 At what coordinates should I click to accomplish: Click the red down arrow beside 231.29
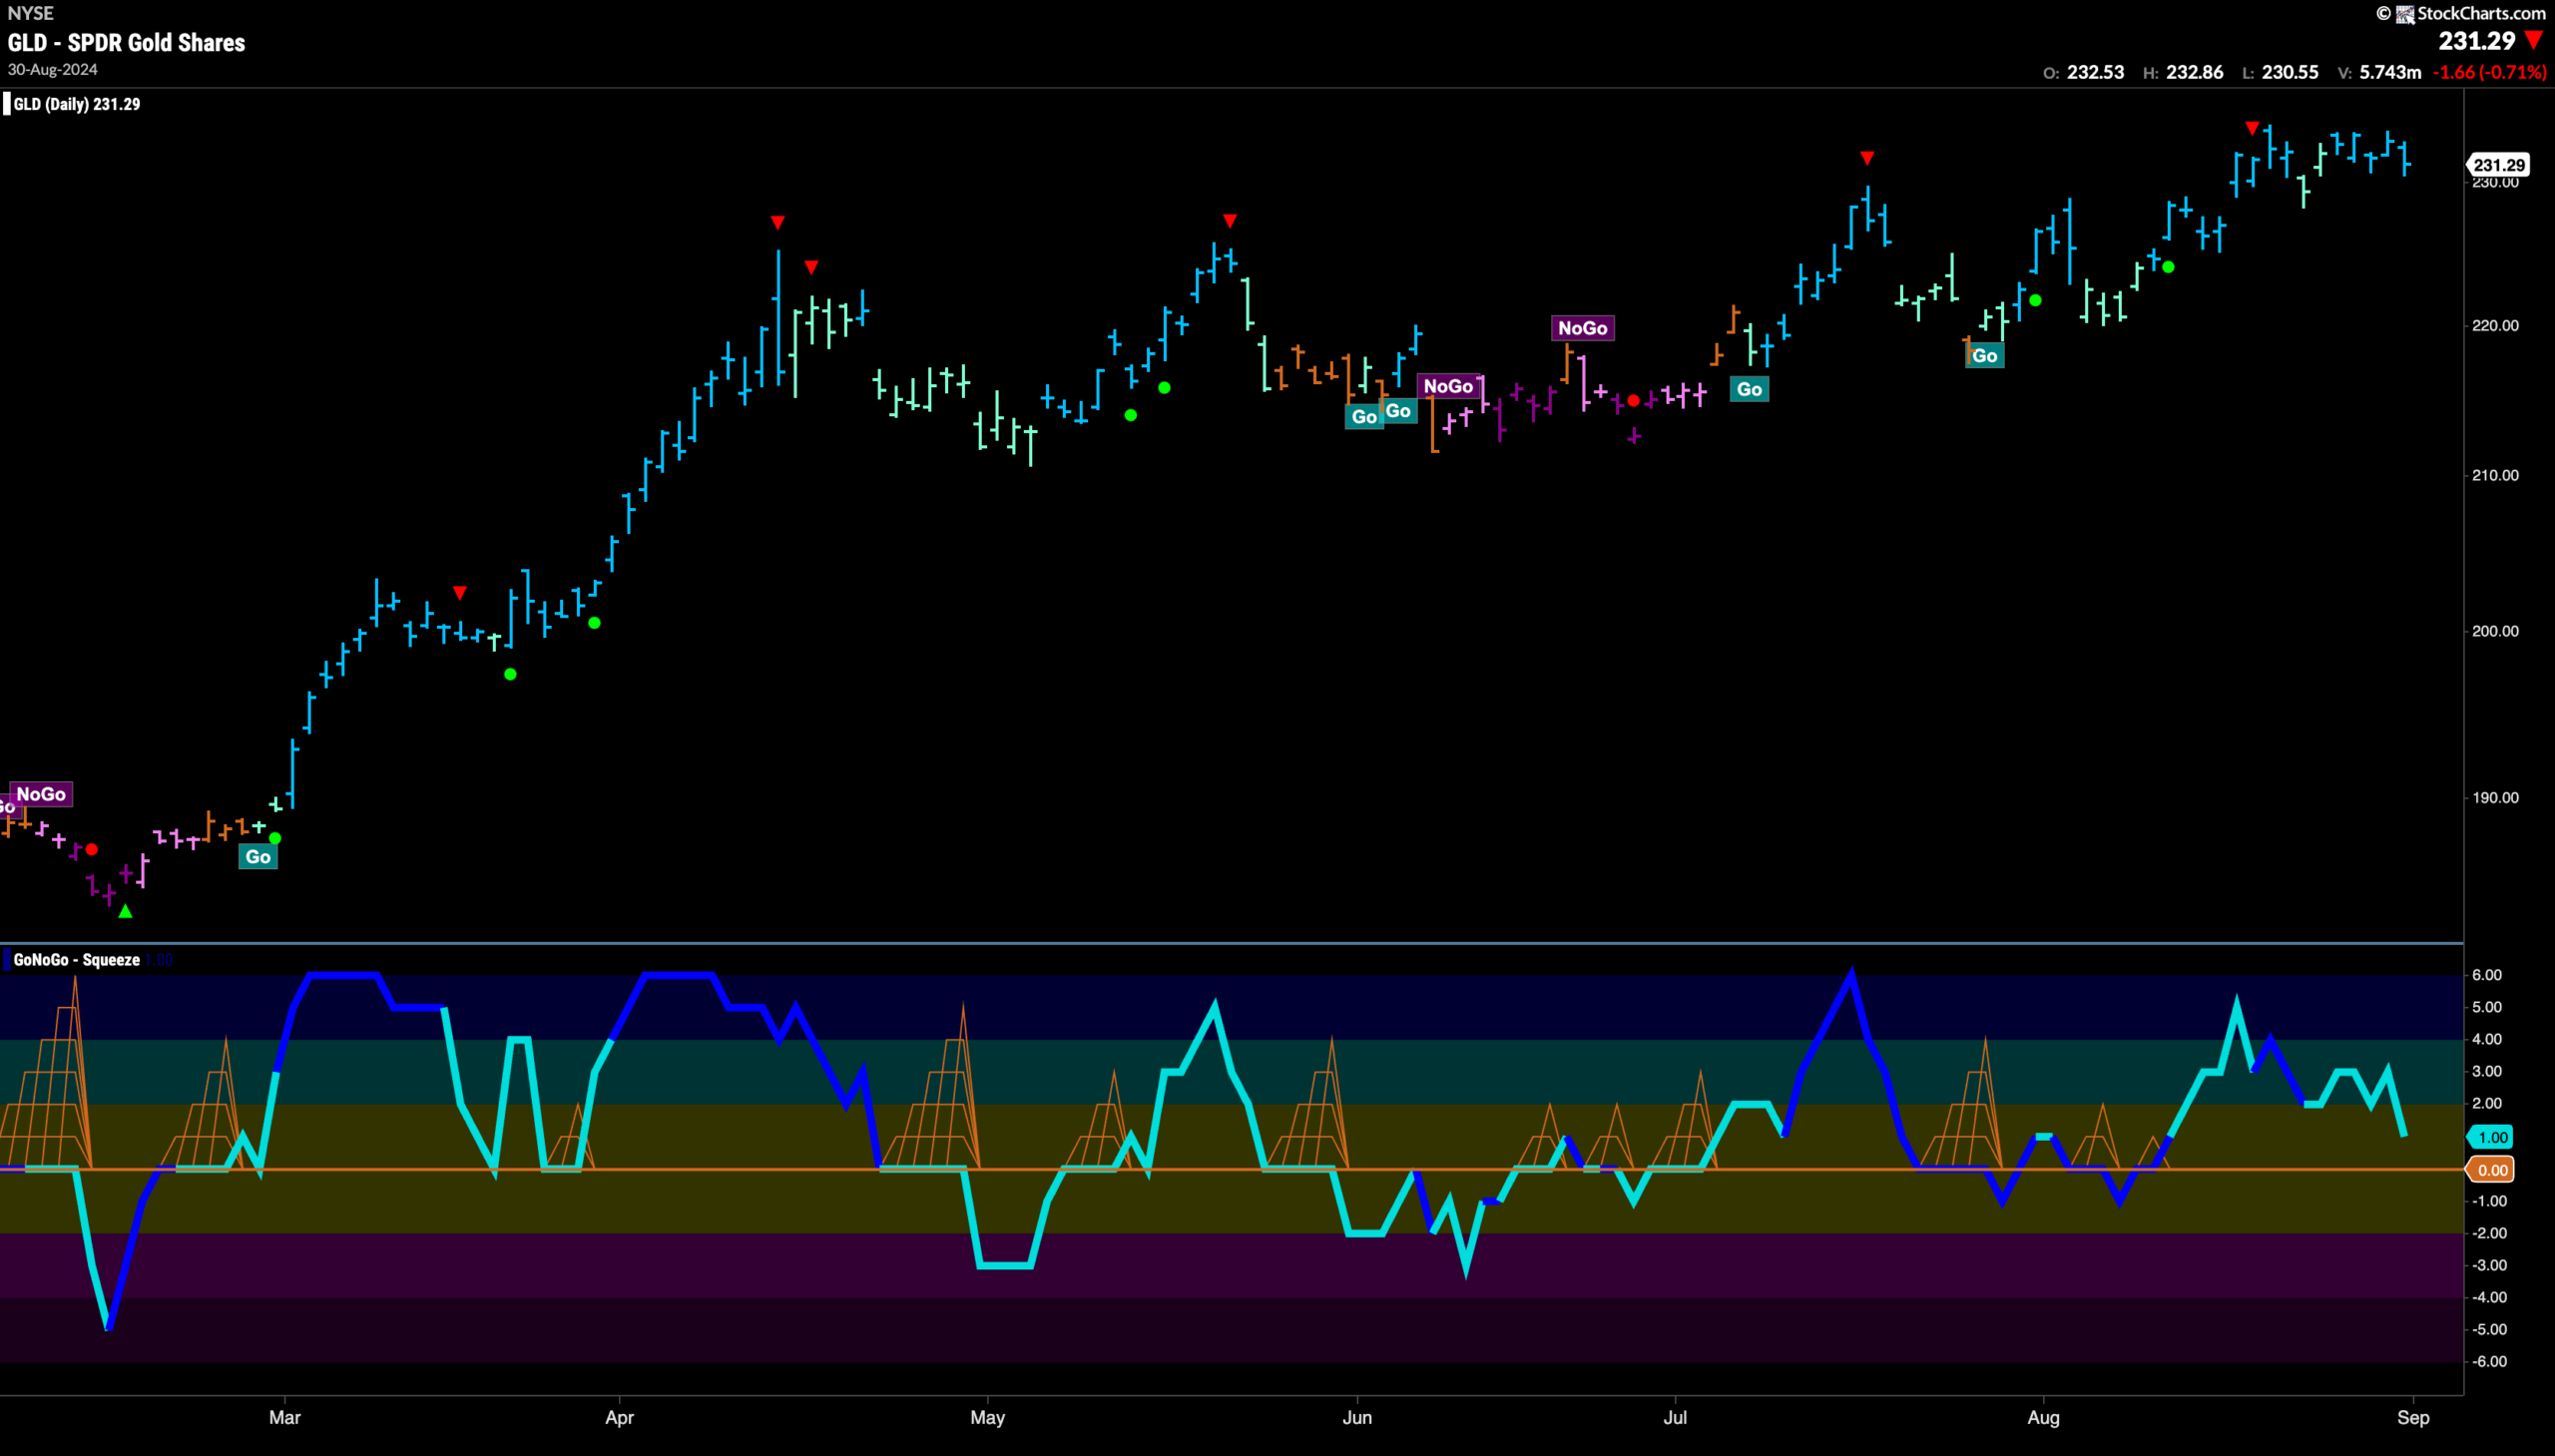coord(2533,41)
